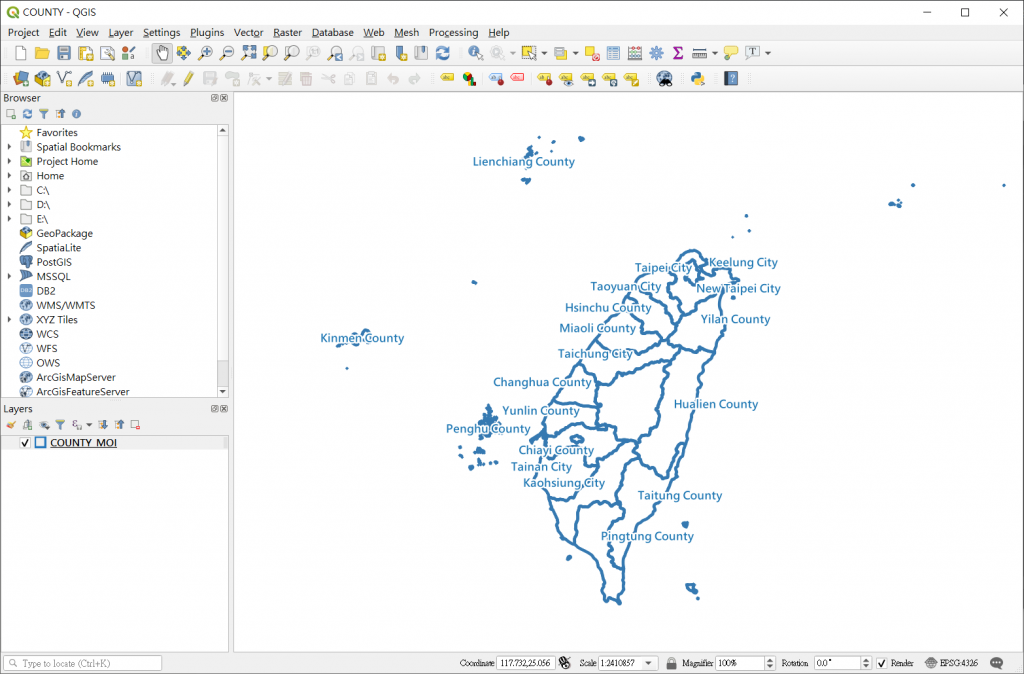Select the Zoom In tool
Image resolution: width=1024 pixels, height=674 pixels.
(205, 54)
